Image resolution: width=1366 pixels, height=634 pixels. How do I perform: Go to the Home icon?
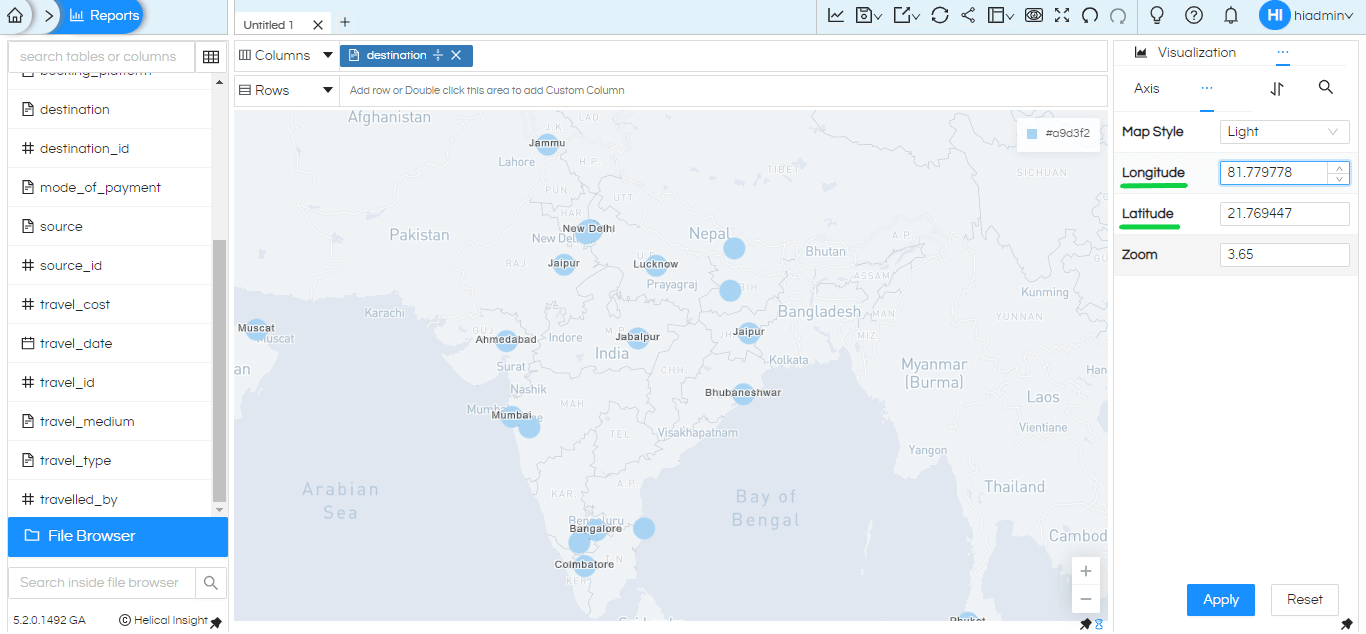15,16
